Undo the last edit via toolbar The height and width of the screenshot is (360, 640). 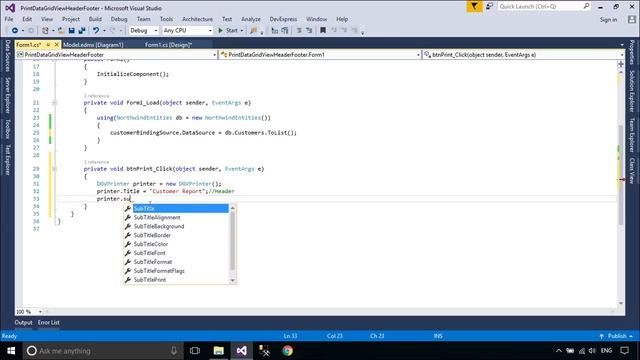(x=96, y=31)
